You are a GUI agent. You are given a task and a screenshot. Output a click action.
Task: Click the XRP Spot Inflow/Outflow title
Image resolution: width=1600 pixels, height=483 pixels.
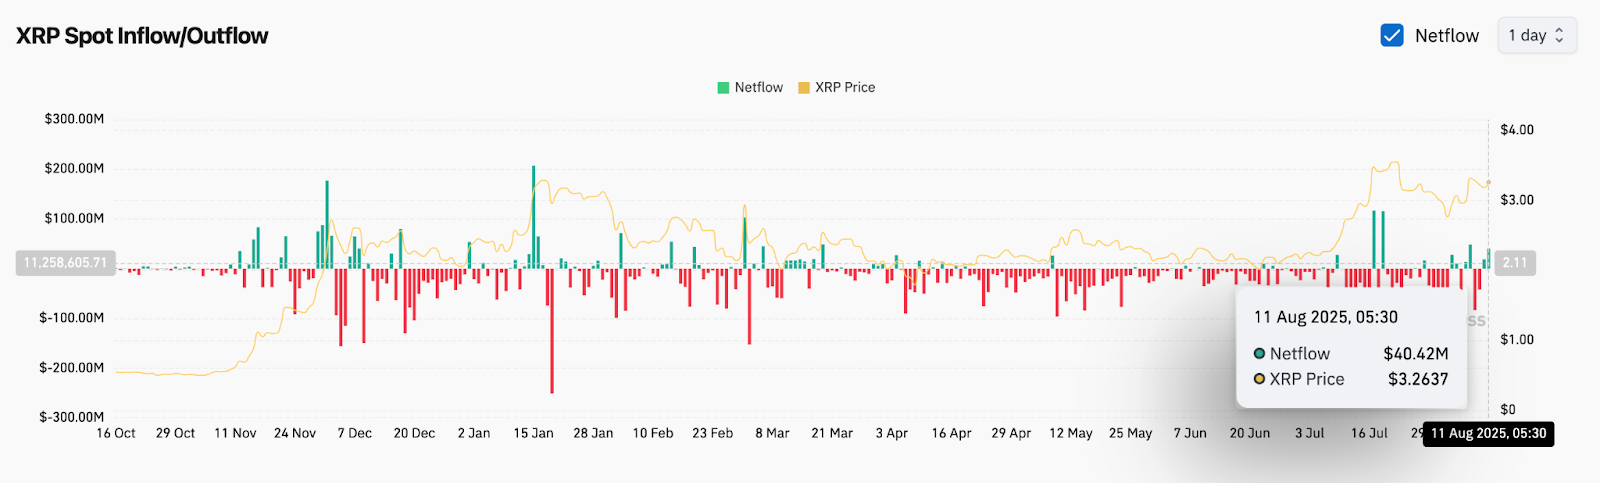[142, 36]
